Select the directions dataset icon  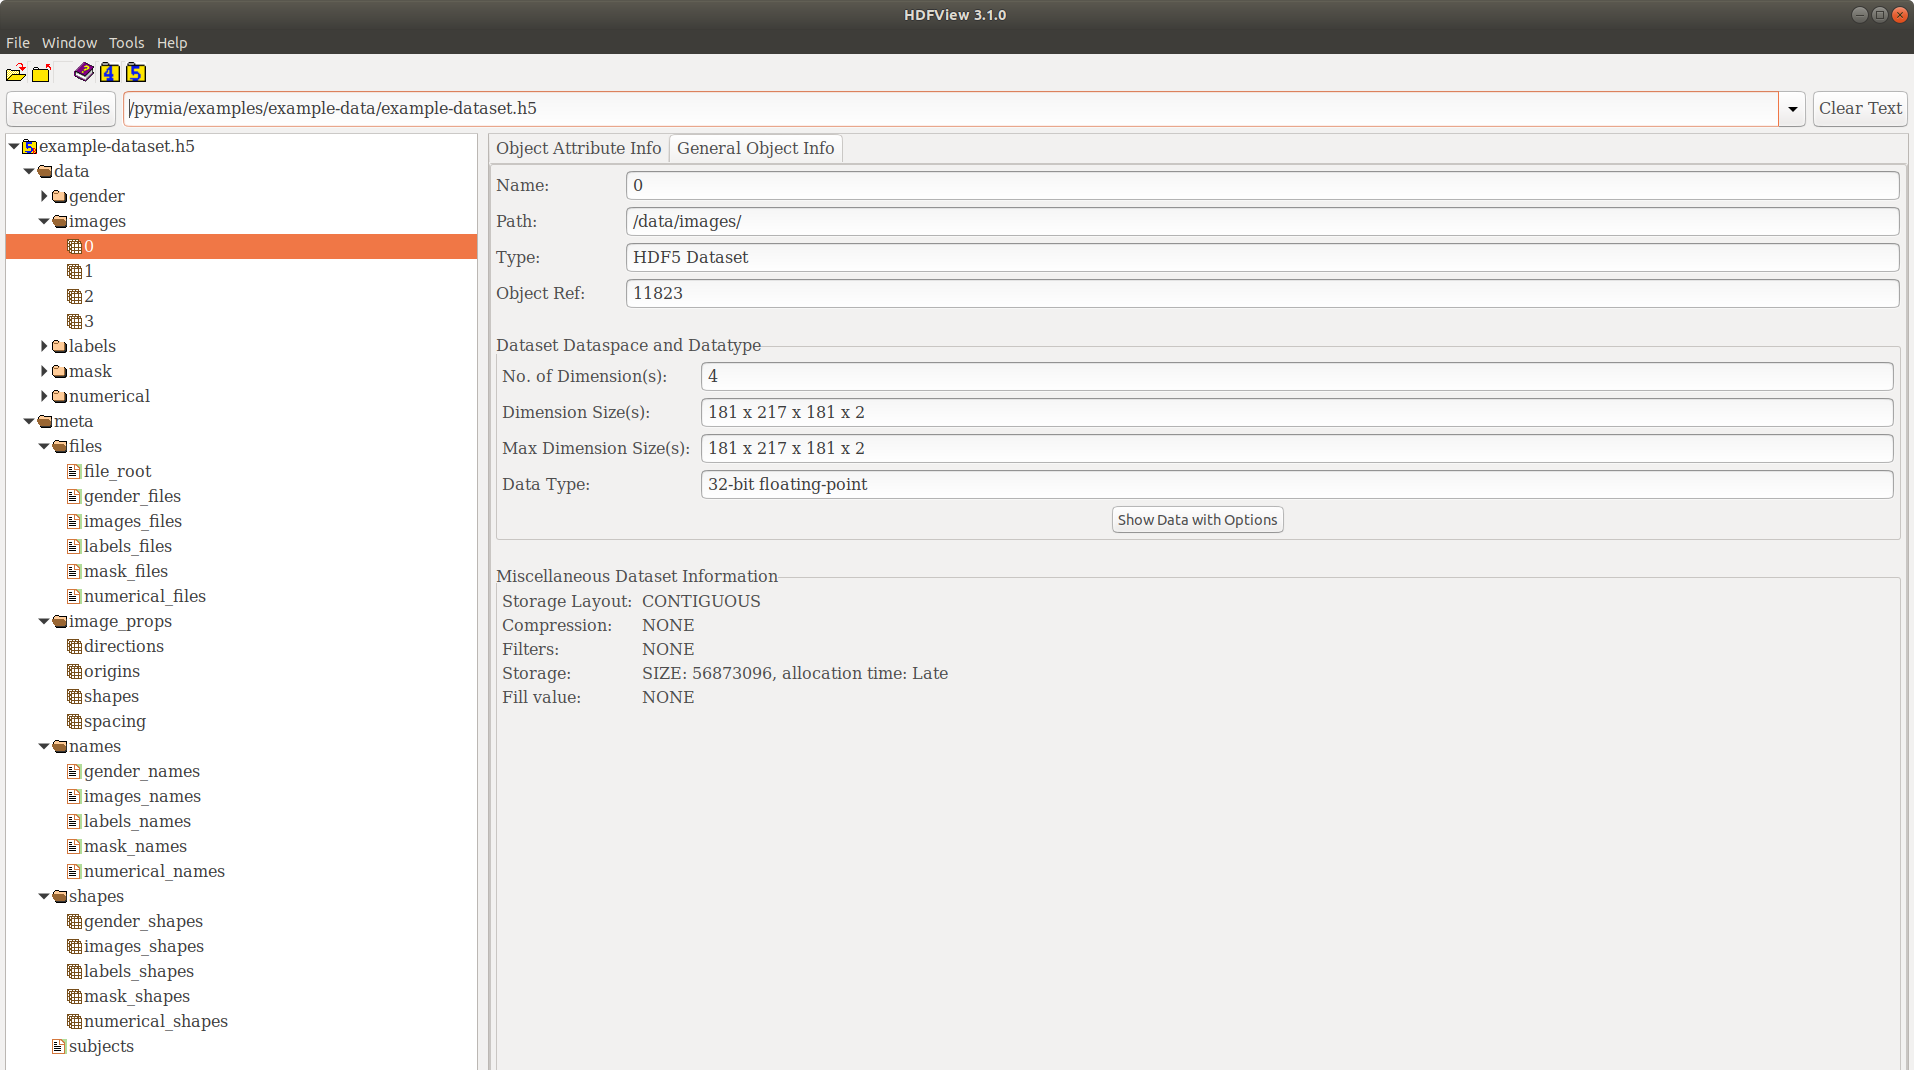click(74, 646)
